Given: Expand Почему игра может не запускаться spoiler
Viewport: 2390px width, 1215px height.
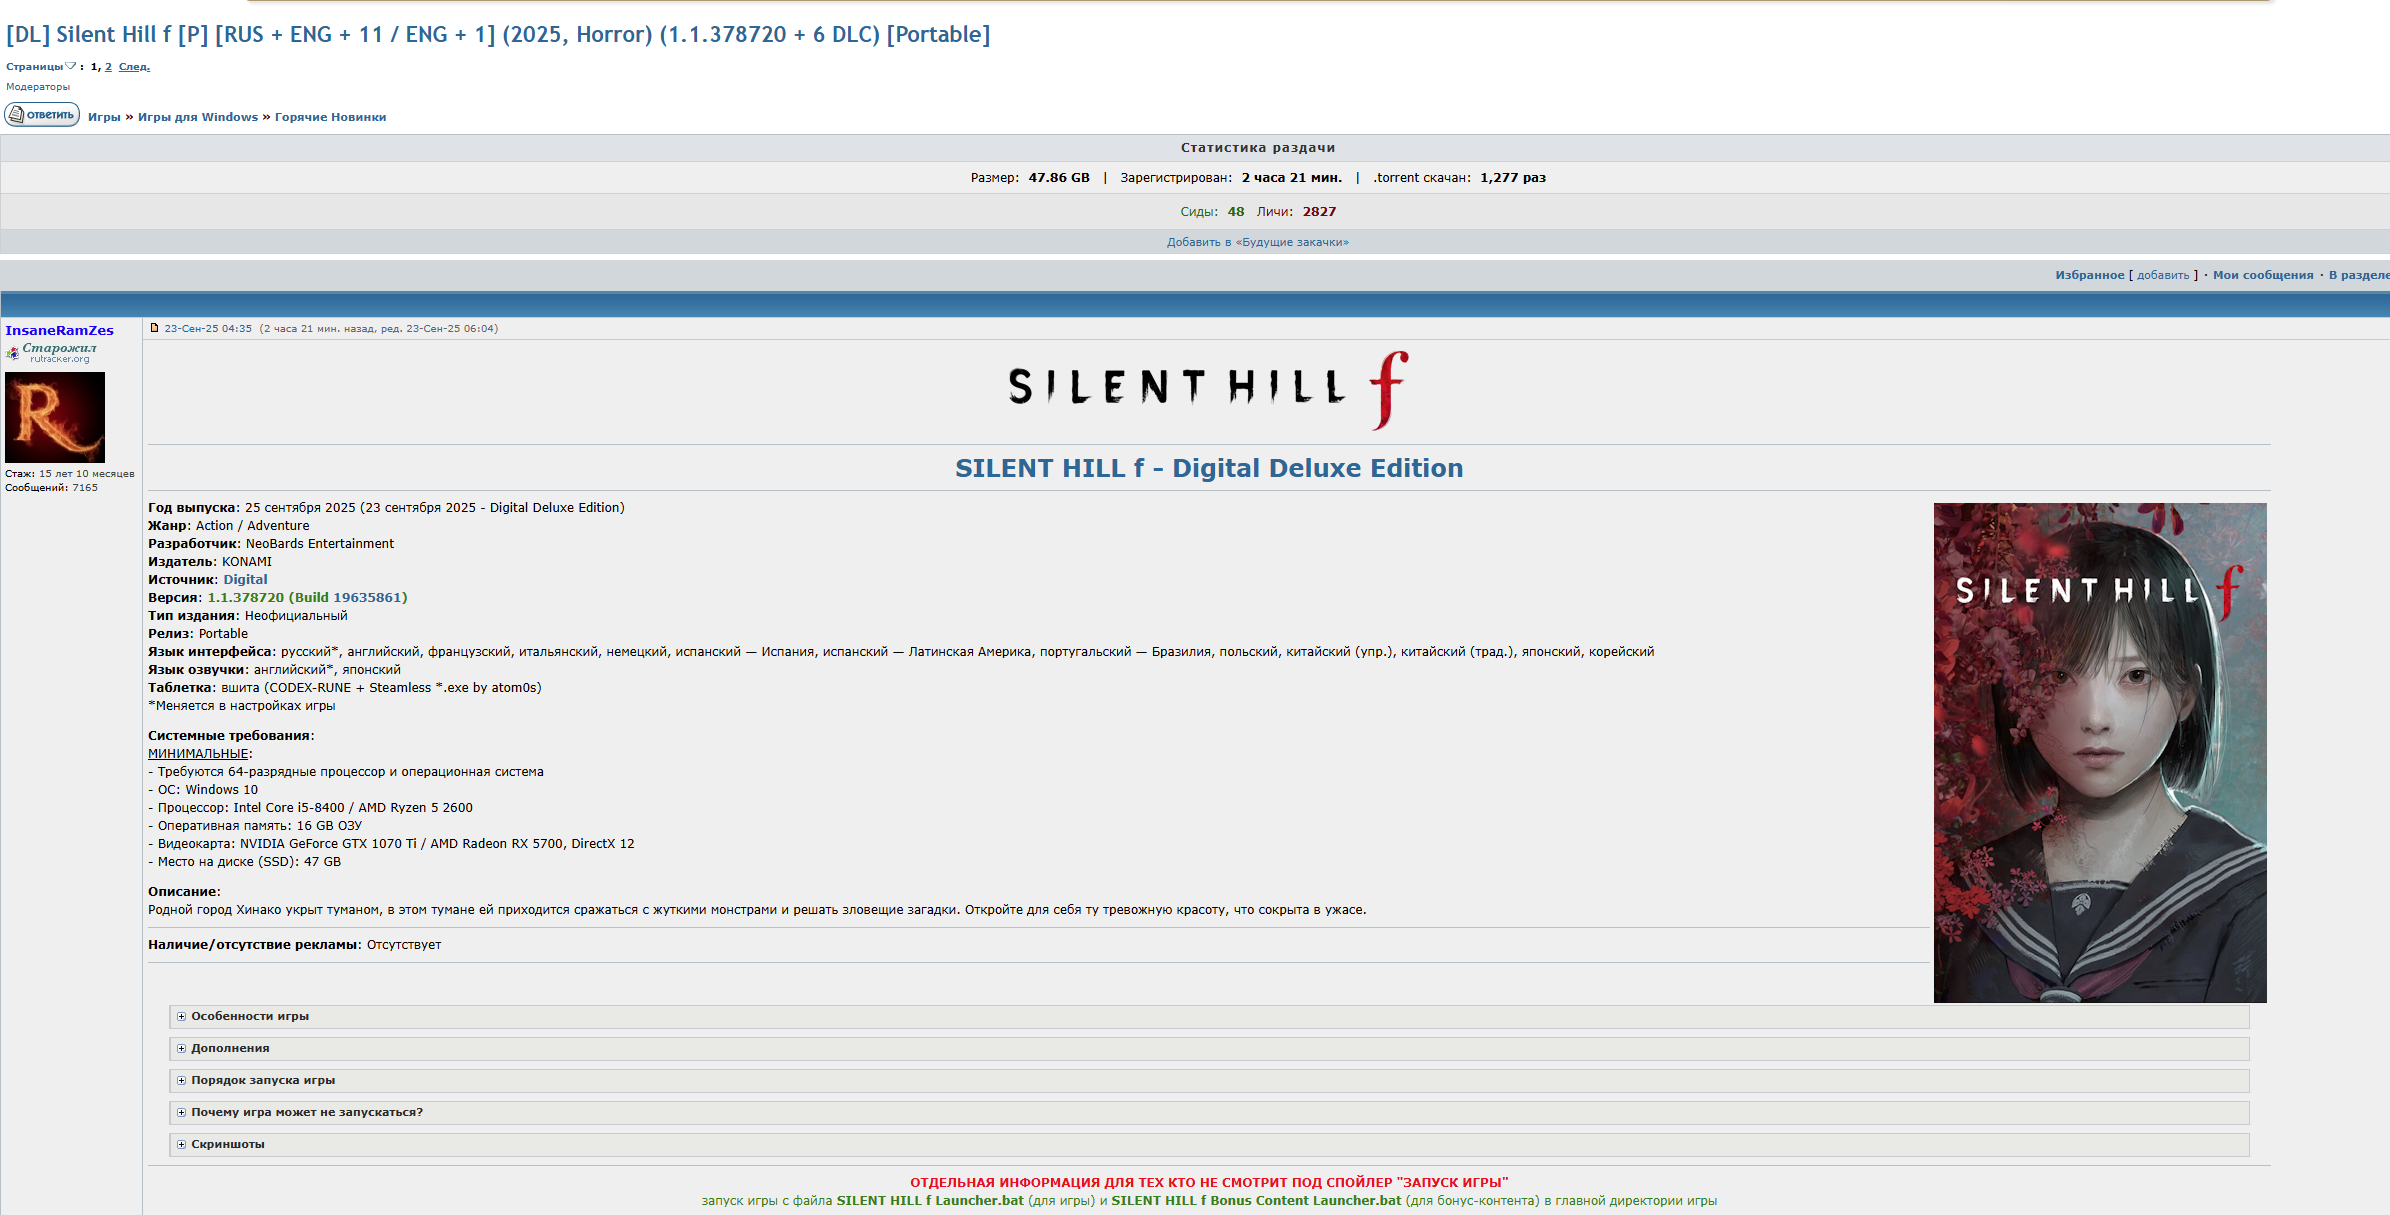Looking at the screenshot, I should (306, 1112).
